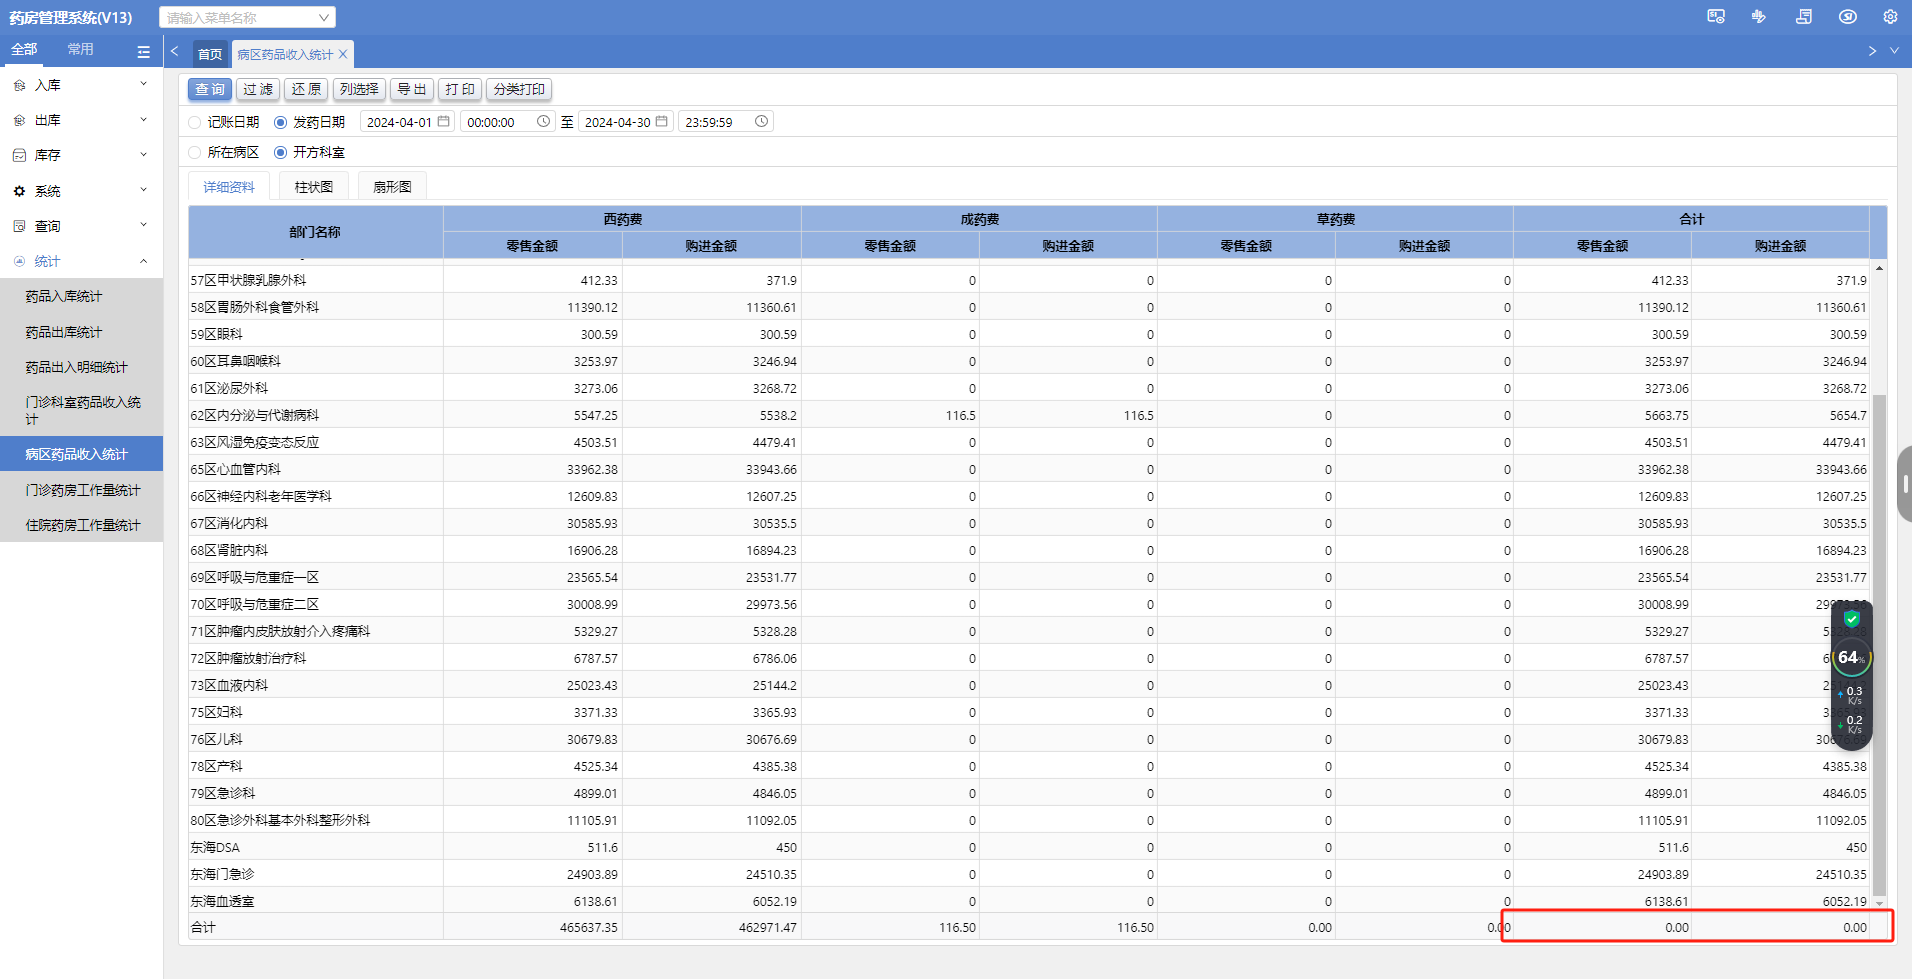Click the 查询 button

point(209,89)
